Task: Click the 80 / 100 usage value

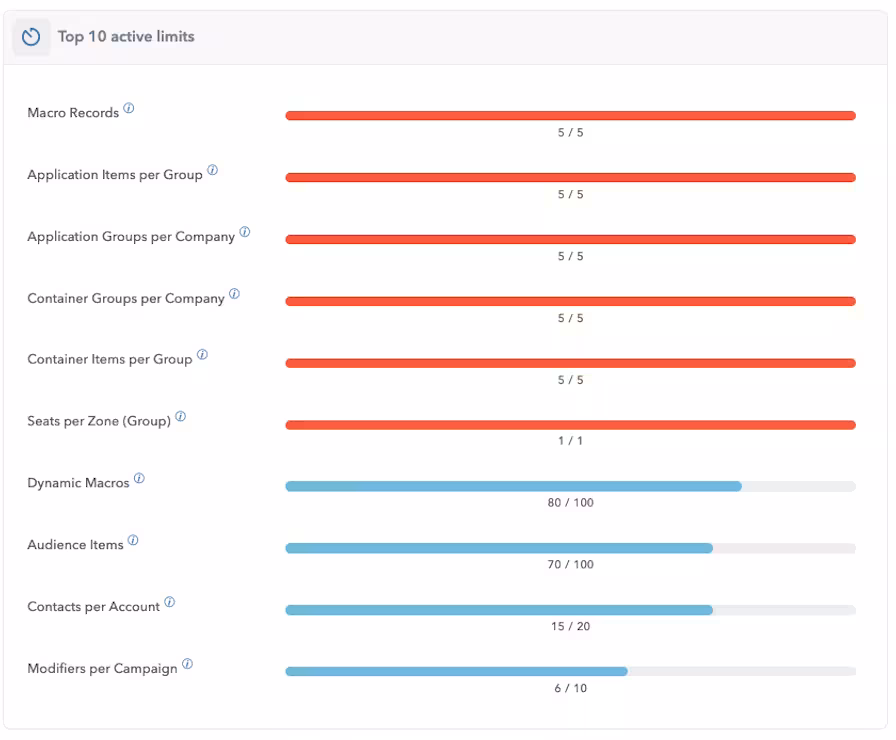Action: (570, 503)
